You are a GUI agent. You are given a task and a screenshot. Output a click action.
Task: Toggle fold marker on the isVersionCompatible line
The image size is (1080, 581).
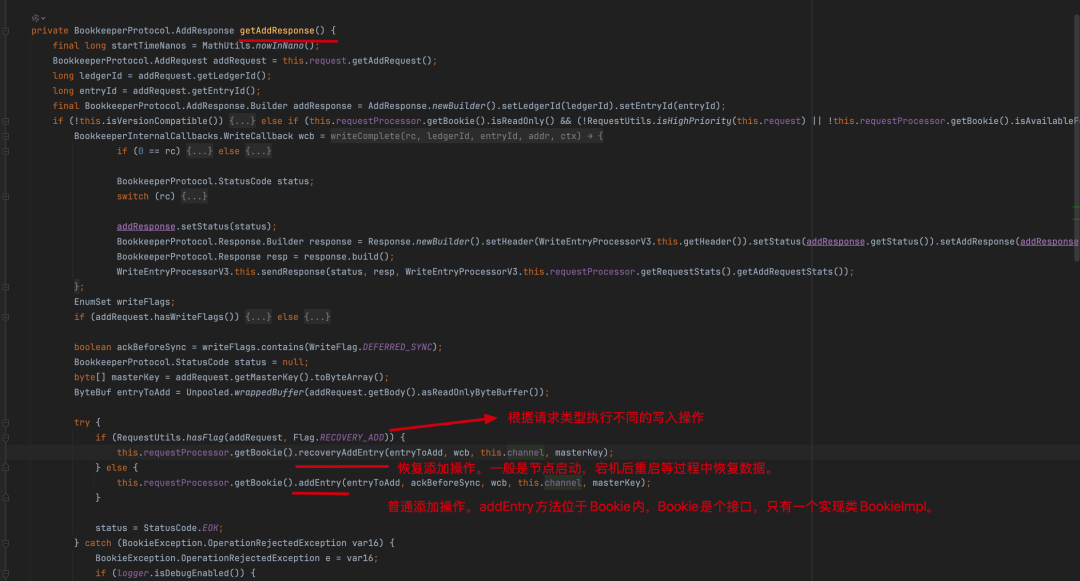6,121
